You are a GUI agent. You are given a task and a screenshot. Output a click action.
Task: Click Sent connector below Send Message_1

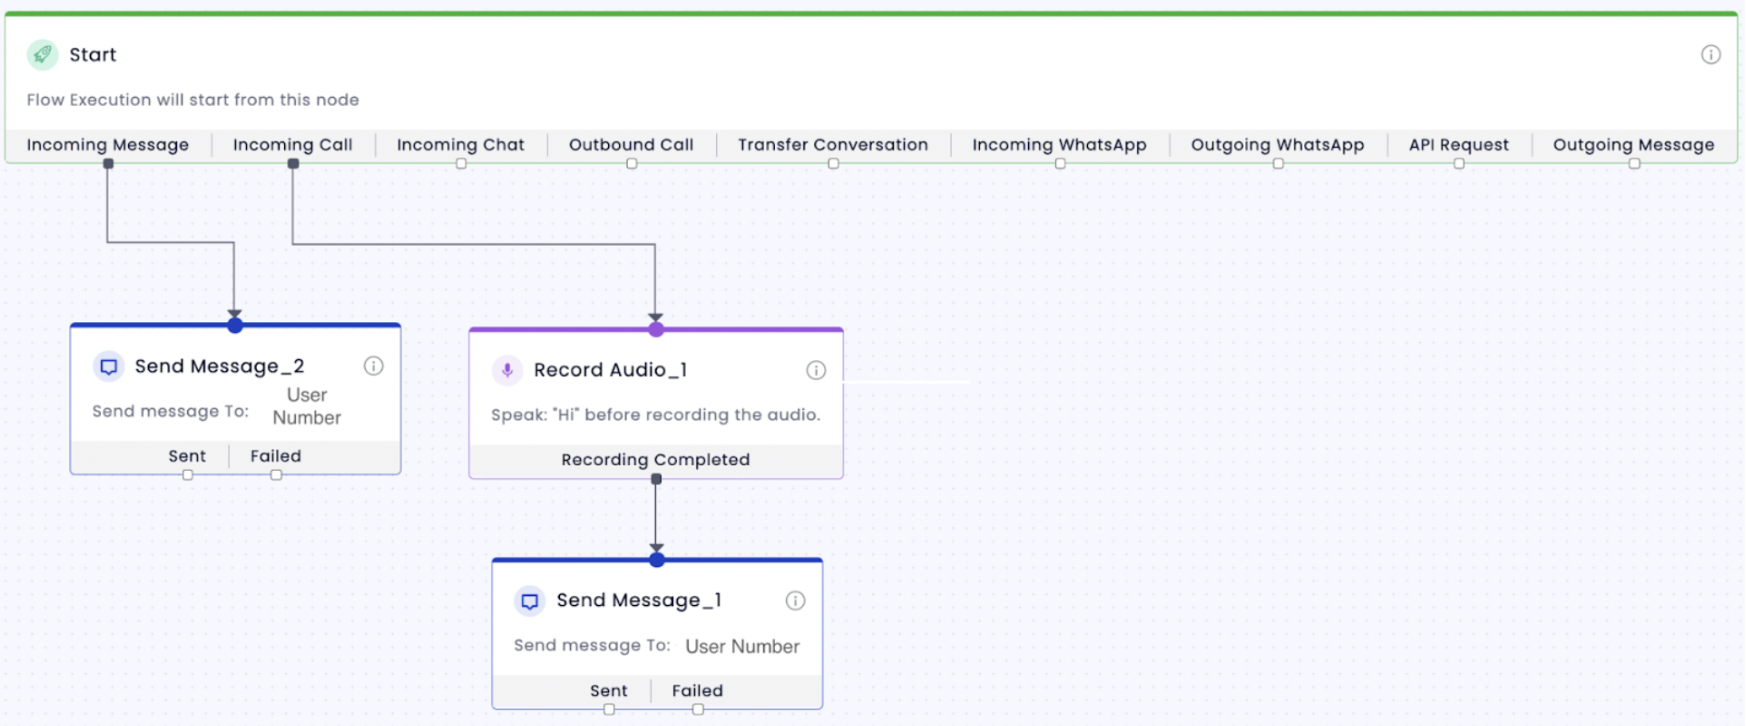pyautogui.click(x=609, y=709)
